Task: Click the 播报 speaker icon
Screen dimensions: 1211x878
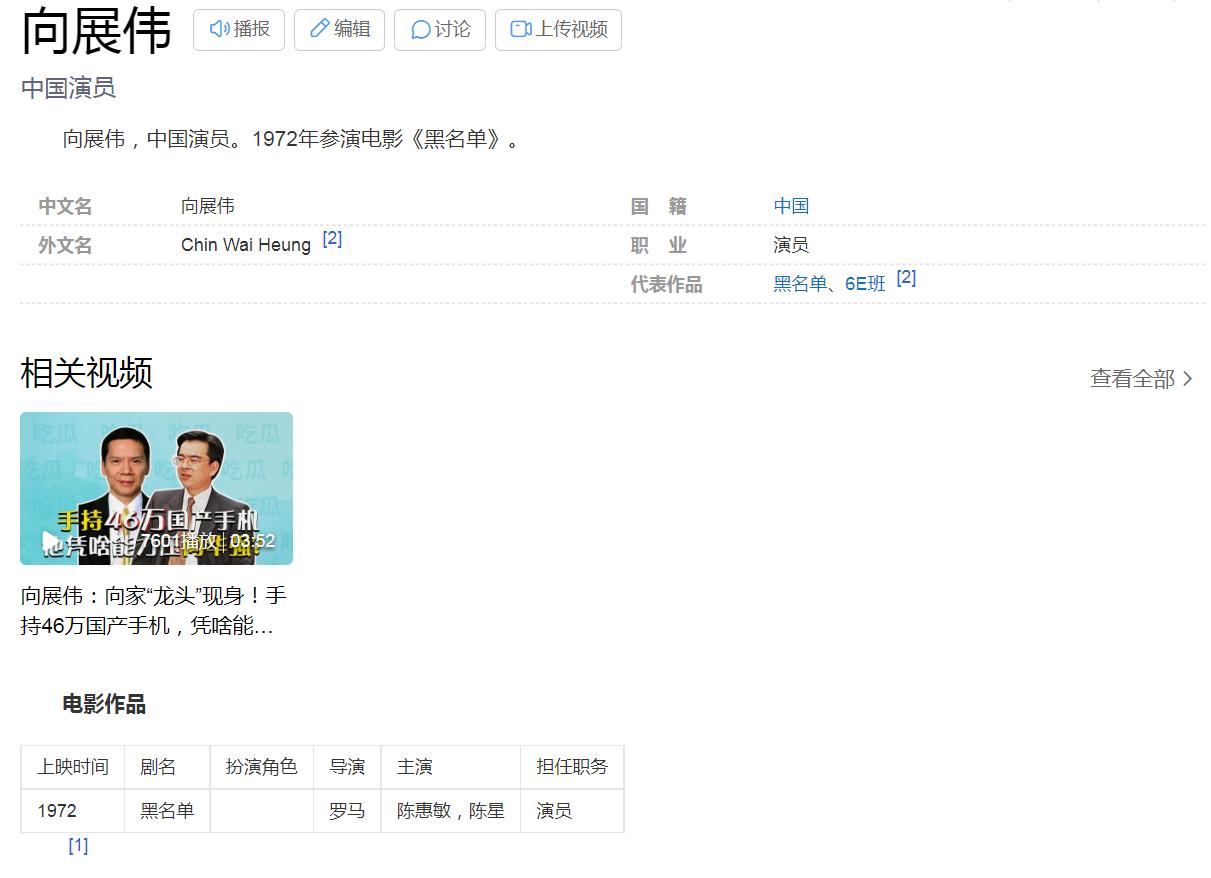Action: [220, 29]
